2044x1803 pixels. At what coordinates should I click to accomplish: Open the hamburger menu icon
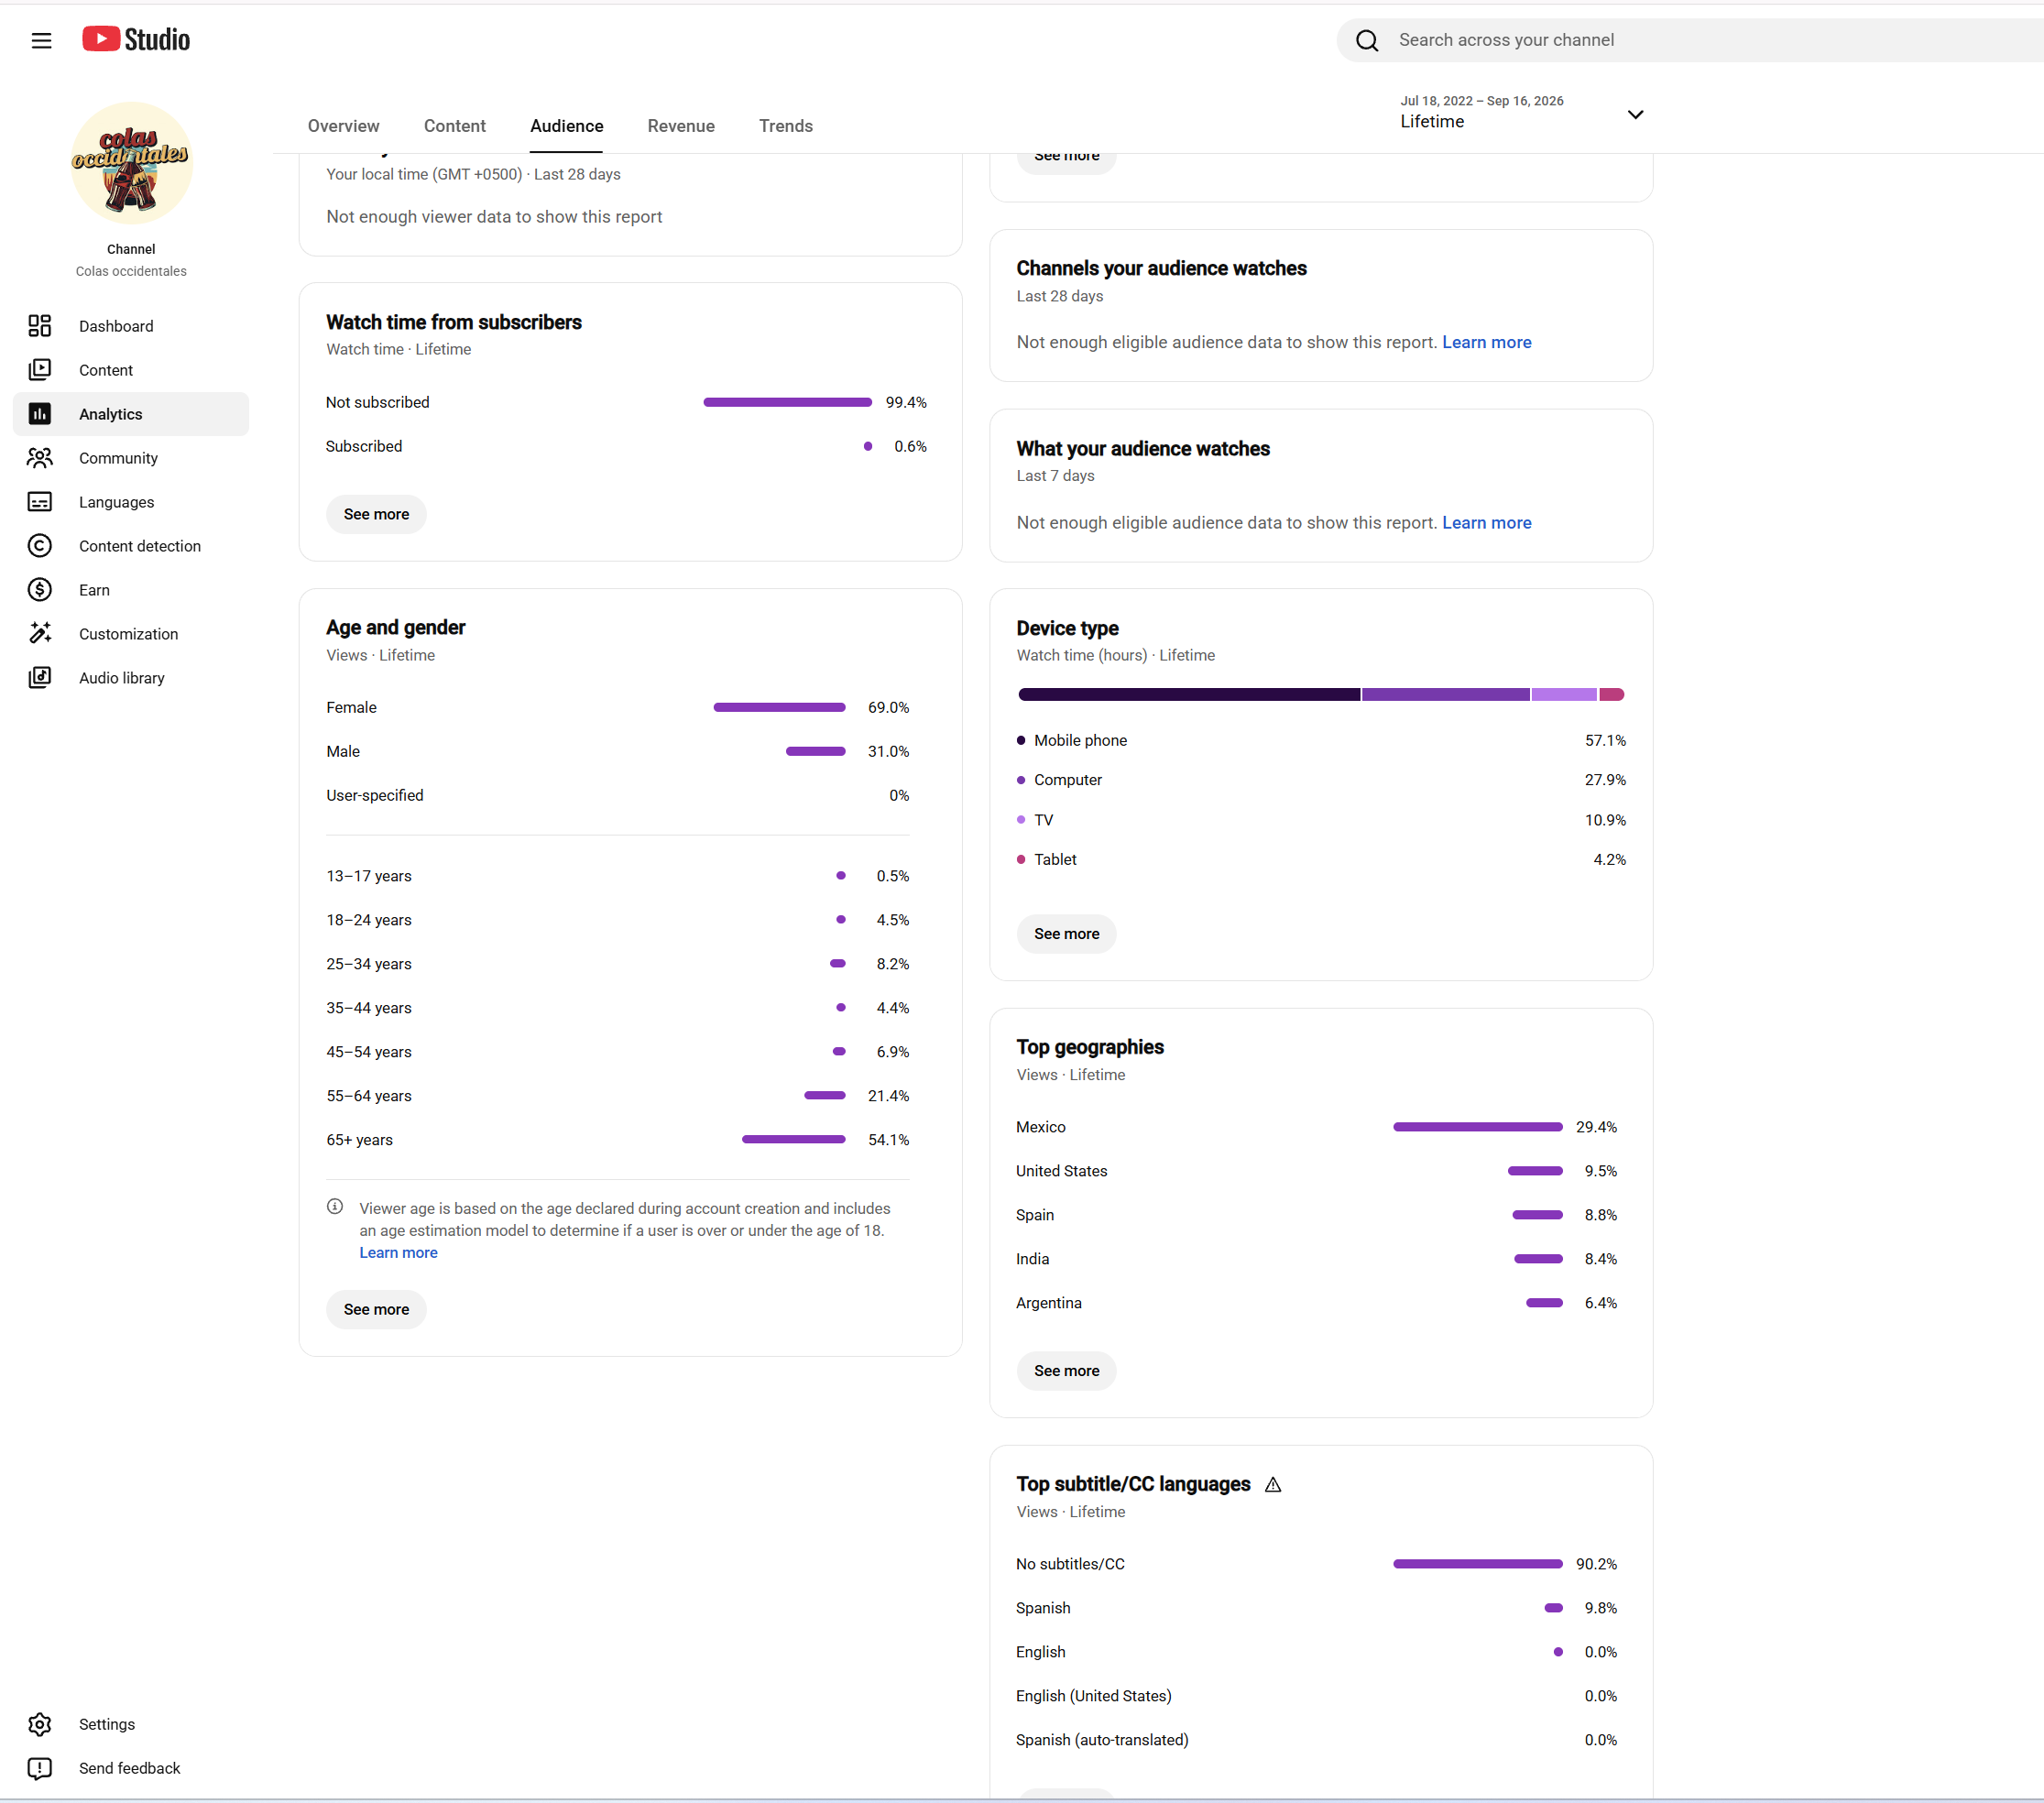point(41,40)
